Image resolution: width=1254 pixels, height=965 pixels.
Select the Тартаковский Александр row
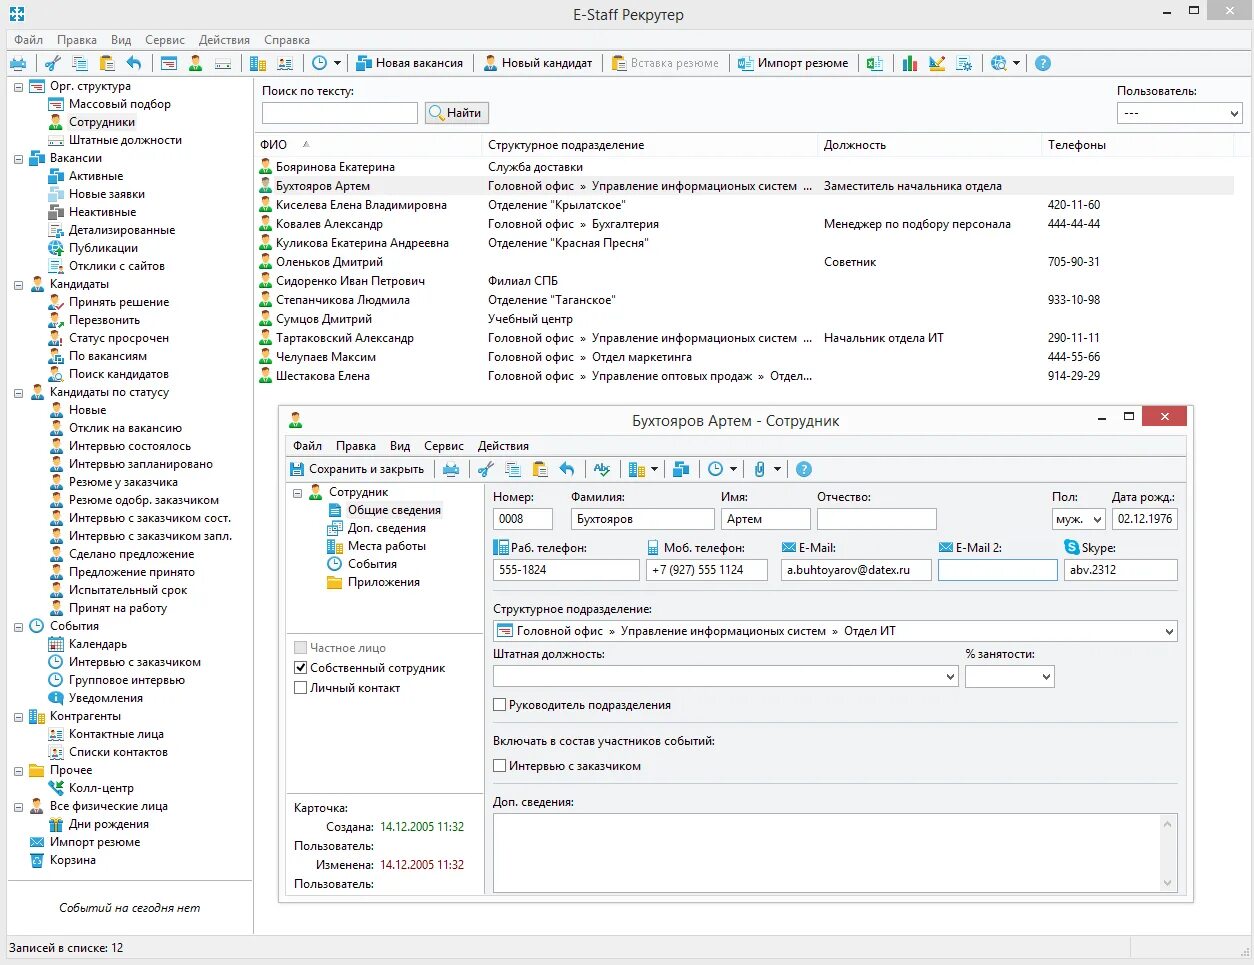pyautogui.click(x=745, y=338)
